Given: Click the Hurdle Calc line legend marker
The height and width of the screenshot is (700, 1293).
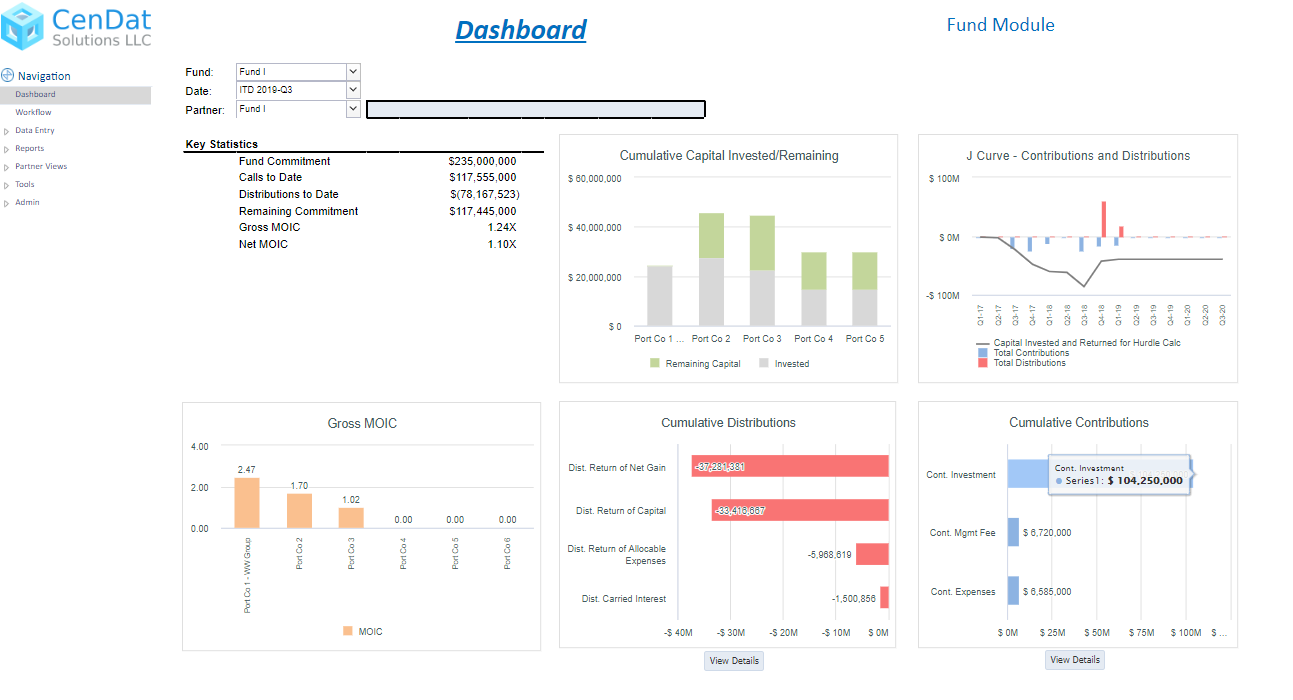Looking at the screenshot, I should coord(981,343).
